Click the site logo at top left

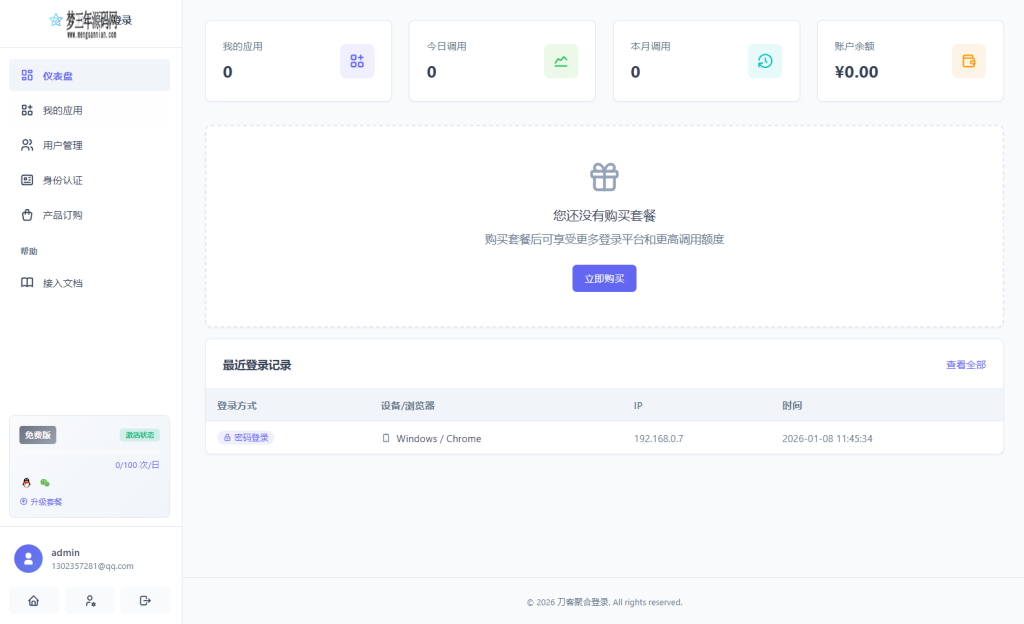coord(89,22)
